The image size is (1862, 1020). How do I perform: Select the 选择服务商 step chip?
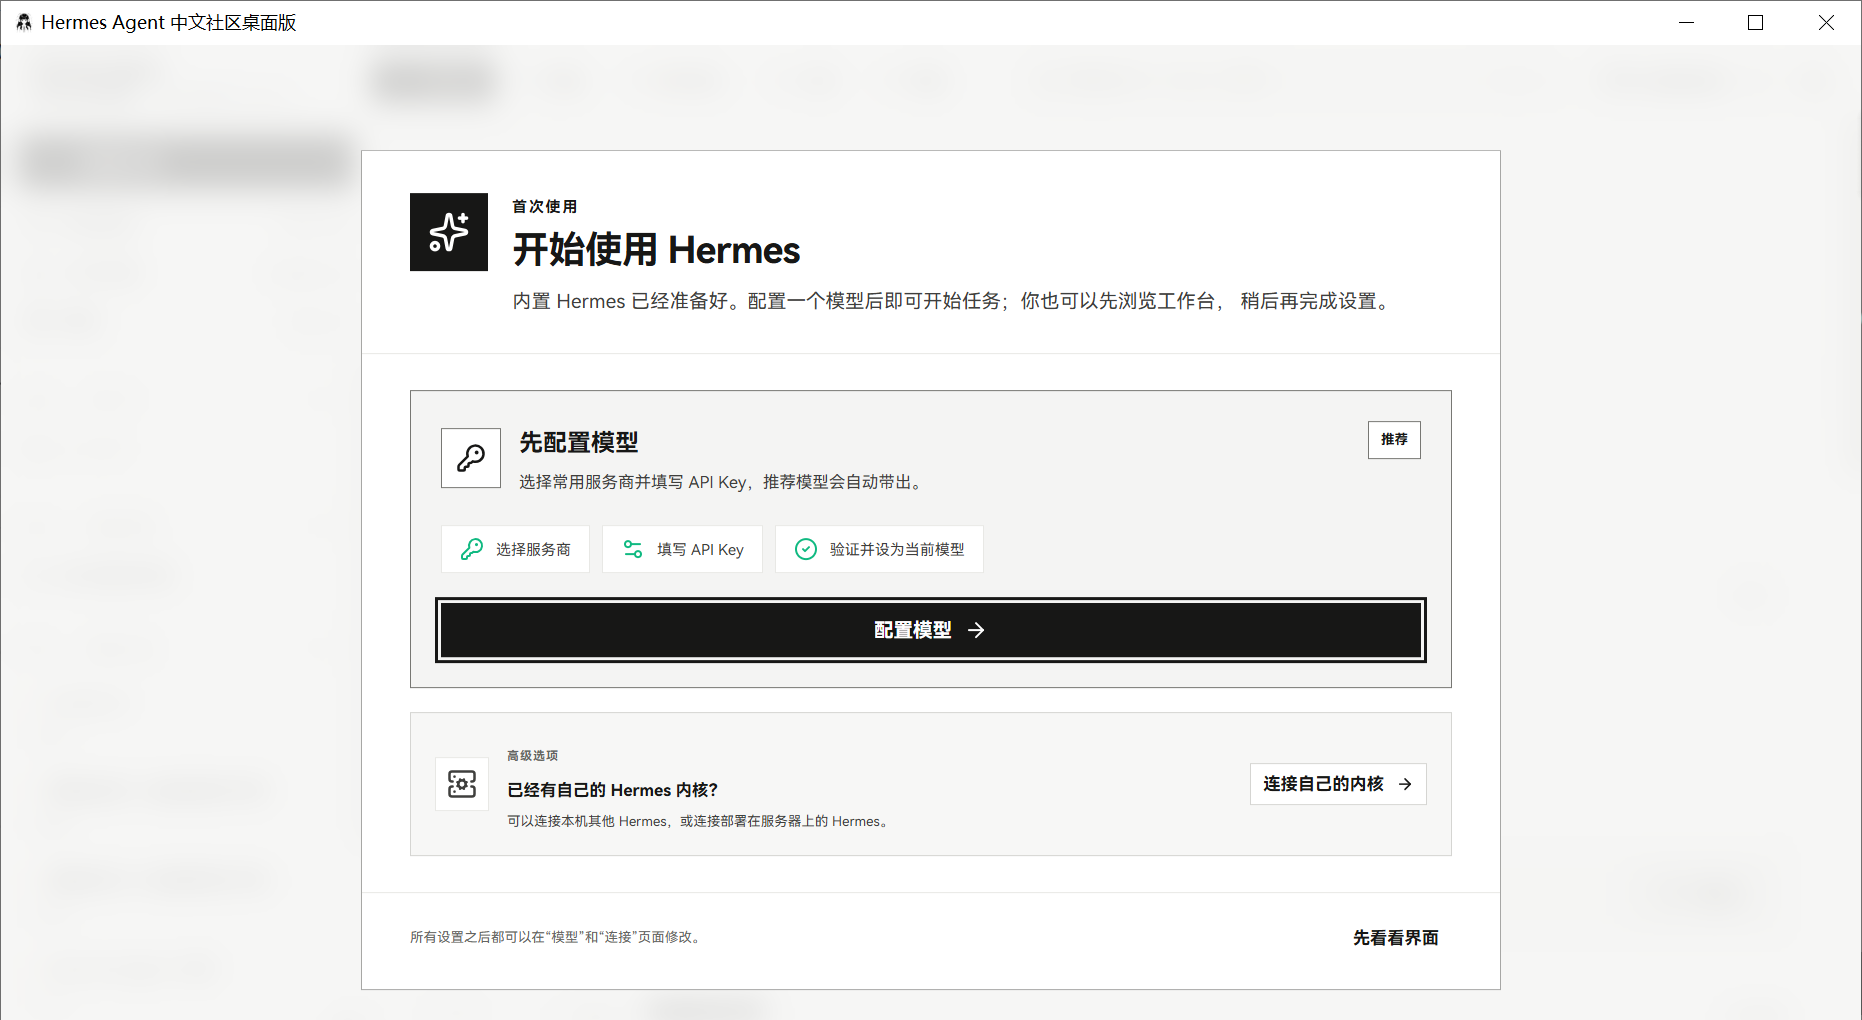click(x=515, y=549)
